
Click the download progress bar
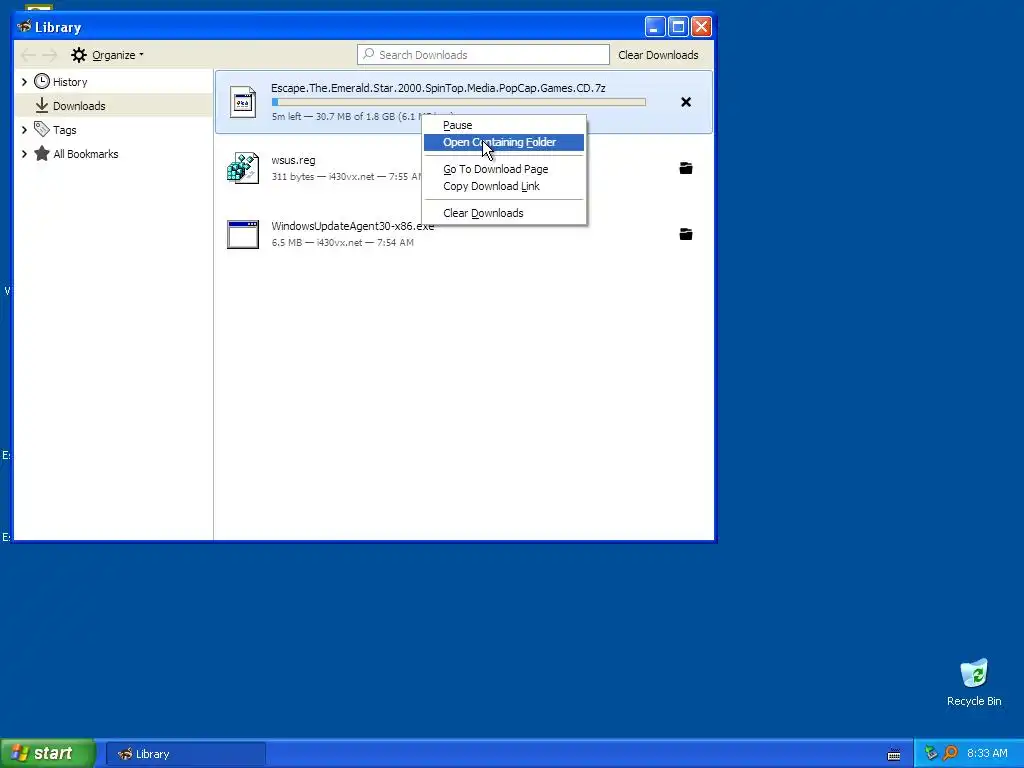pyautogui.click(x=458, y=102)
